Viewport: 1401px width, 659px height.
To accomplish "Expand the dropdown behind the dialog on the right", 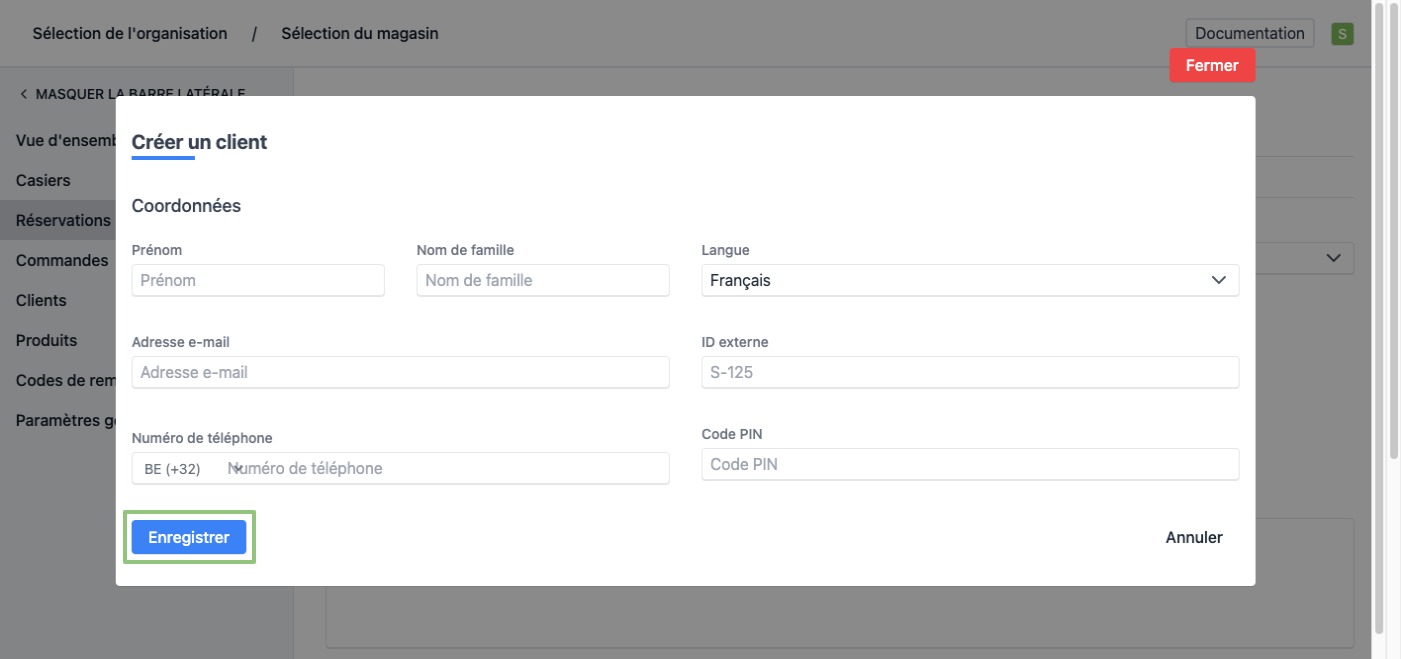I will click(1332, 258).
